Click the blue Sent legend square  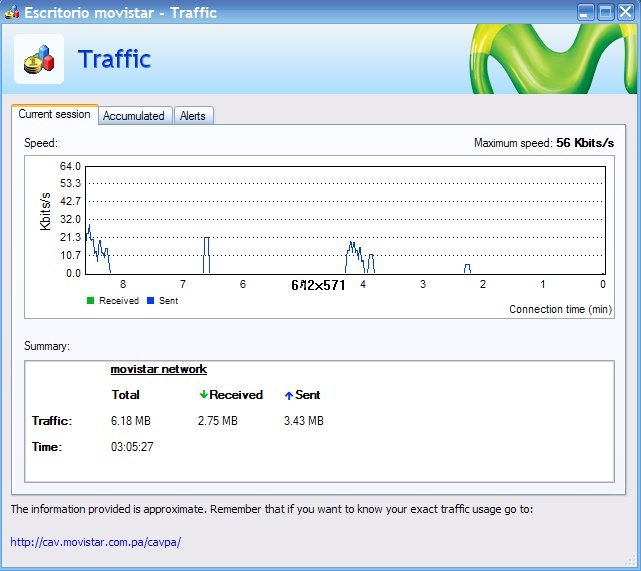[x=150, y=300]
